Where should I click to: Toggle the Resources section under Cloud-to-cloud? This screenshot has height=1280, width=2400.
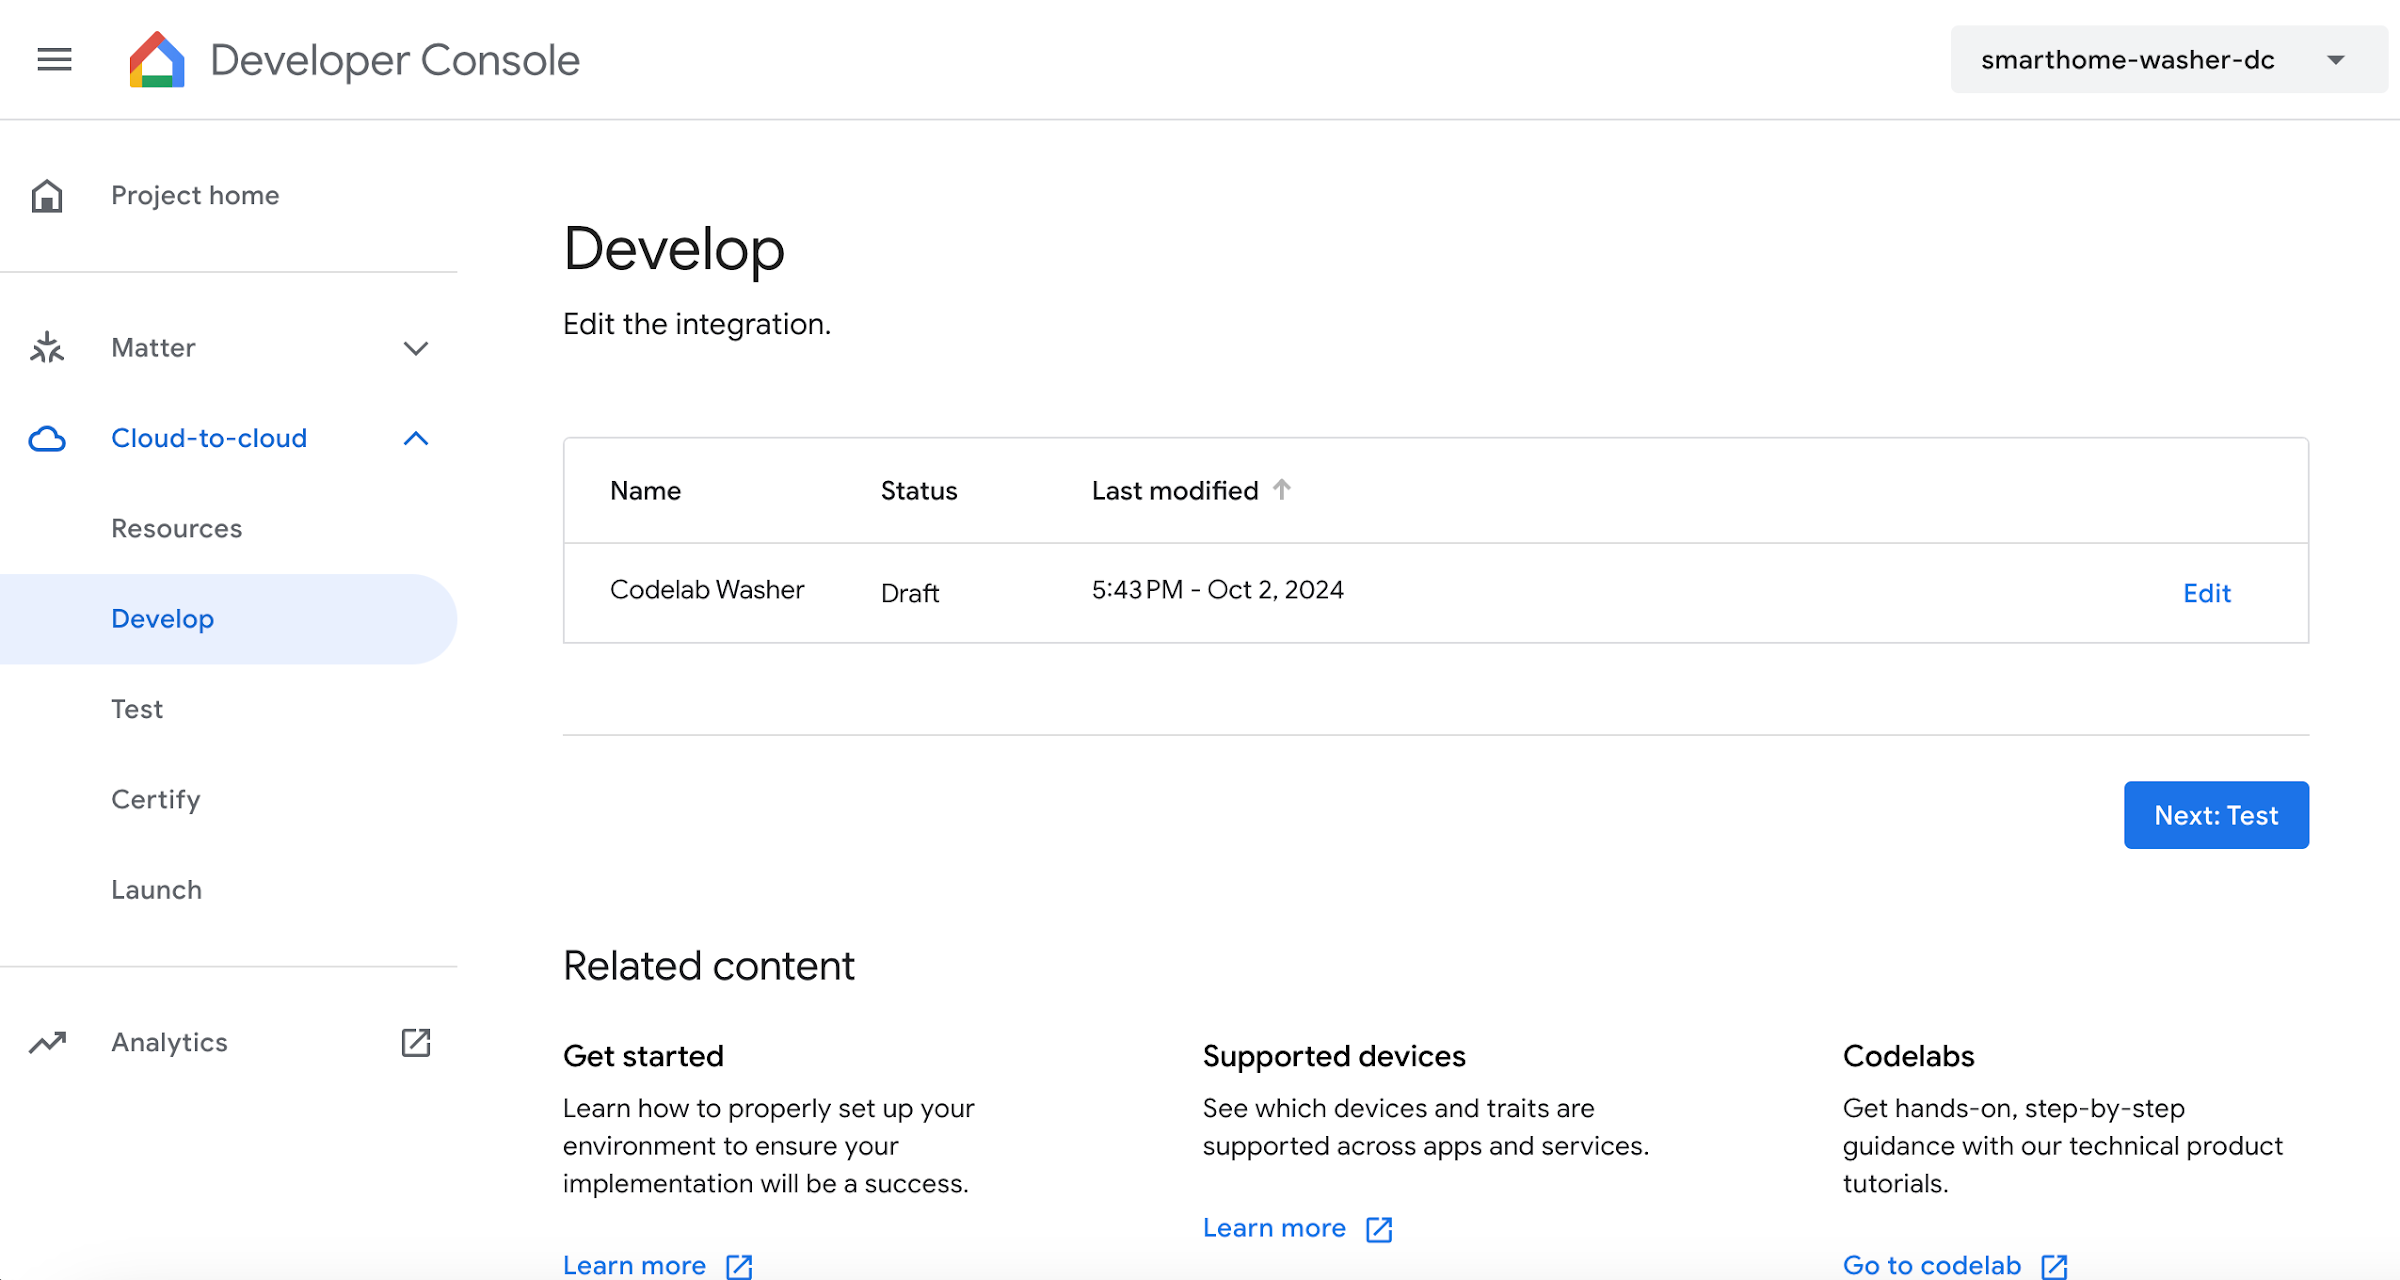pyautogui.click(x=175, y=527)
